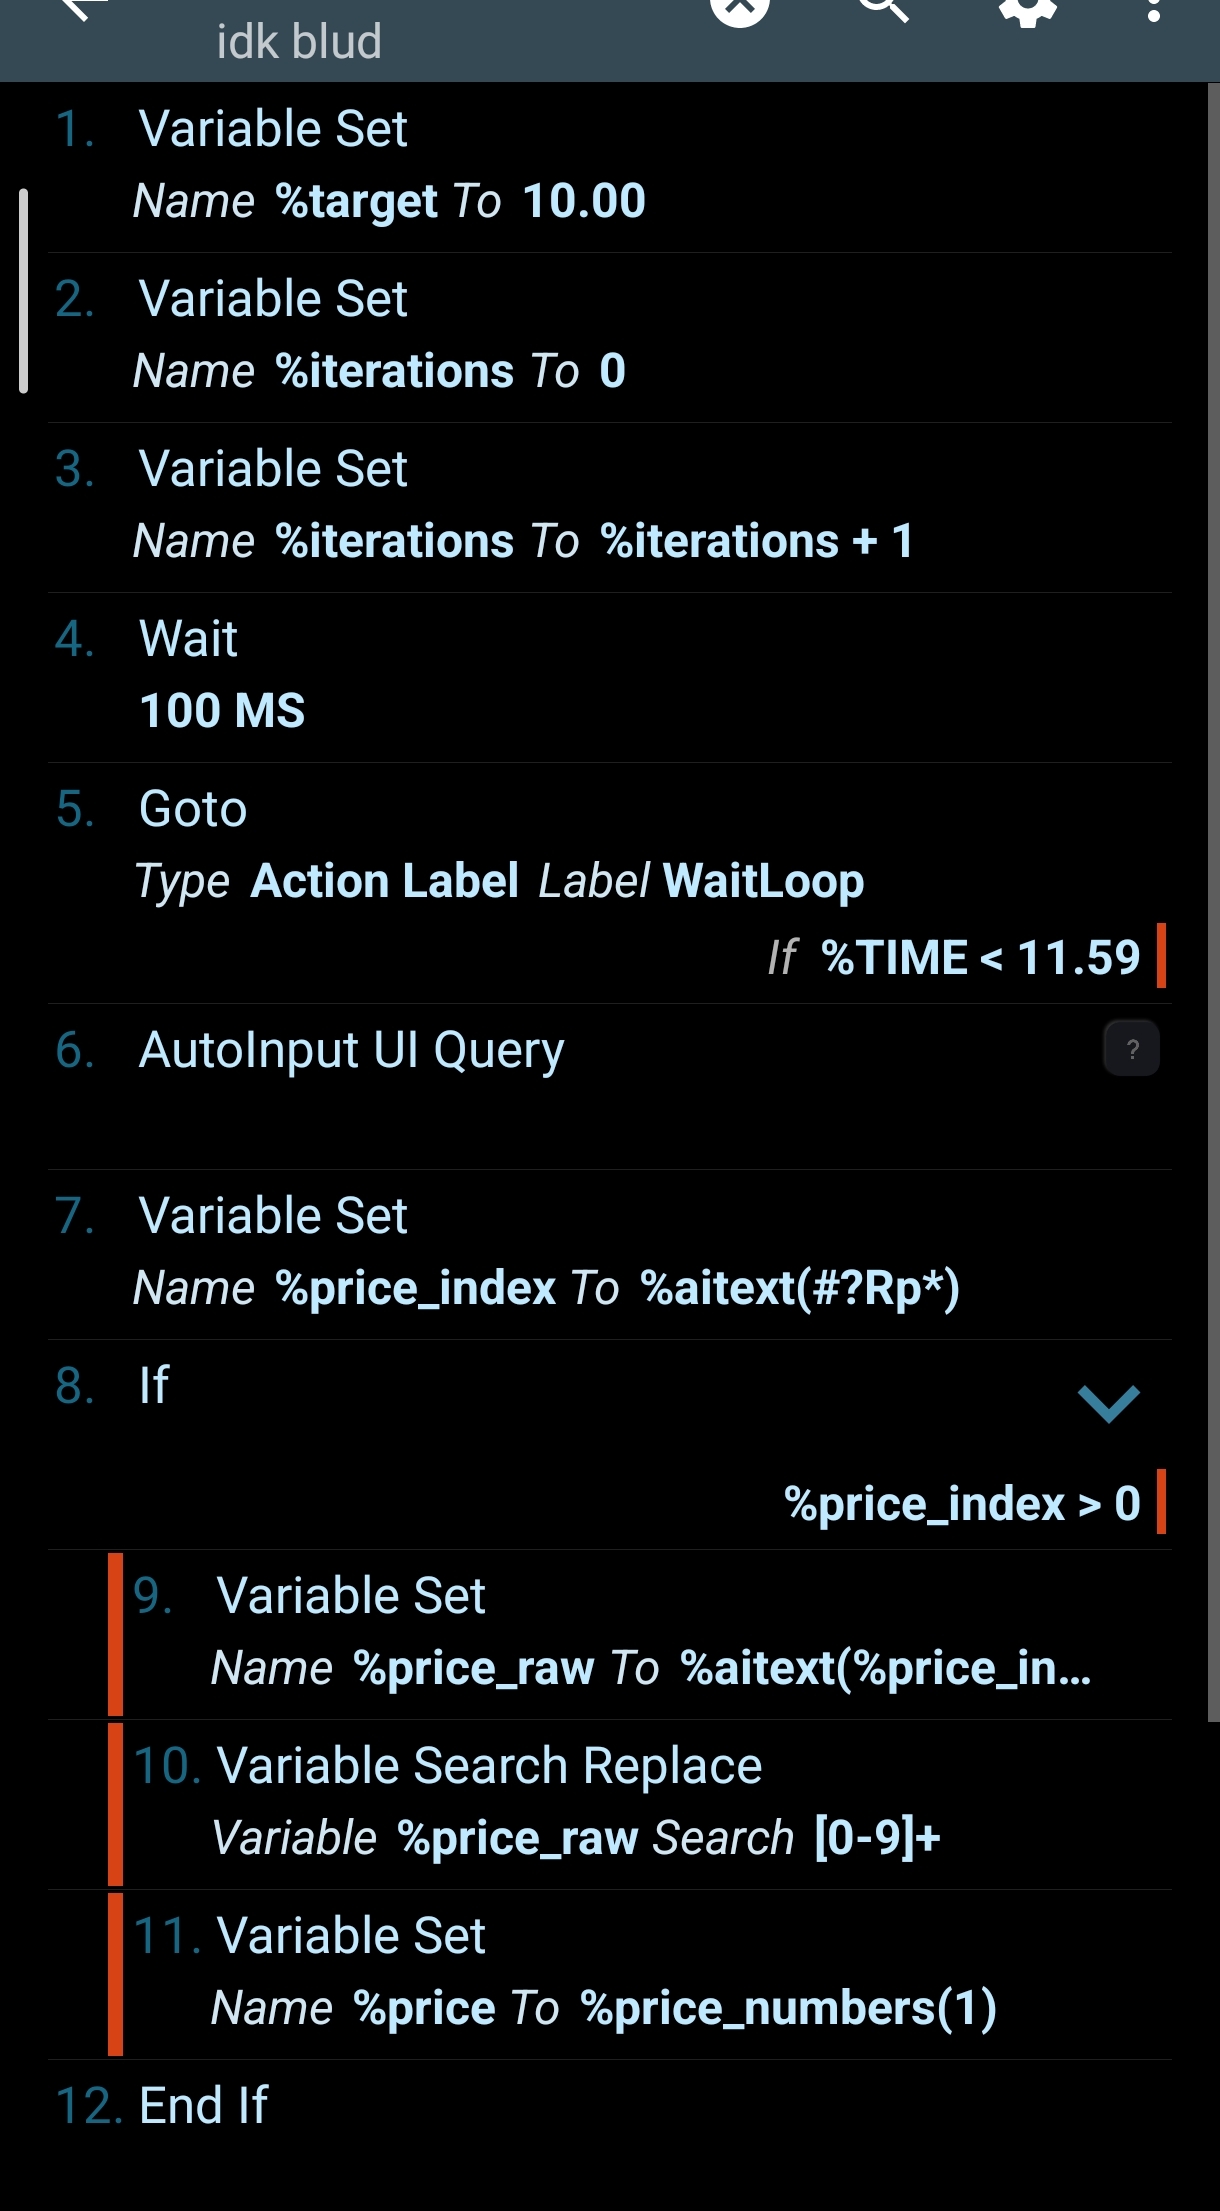Viewport: 1220px width, 2211px height.
Task: Select the orange condition marker beside %TIME < 11.59
Action: point(1161,956)
